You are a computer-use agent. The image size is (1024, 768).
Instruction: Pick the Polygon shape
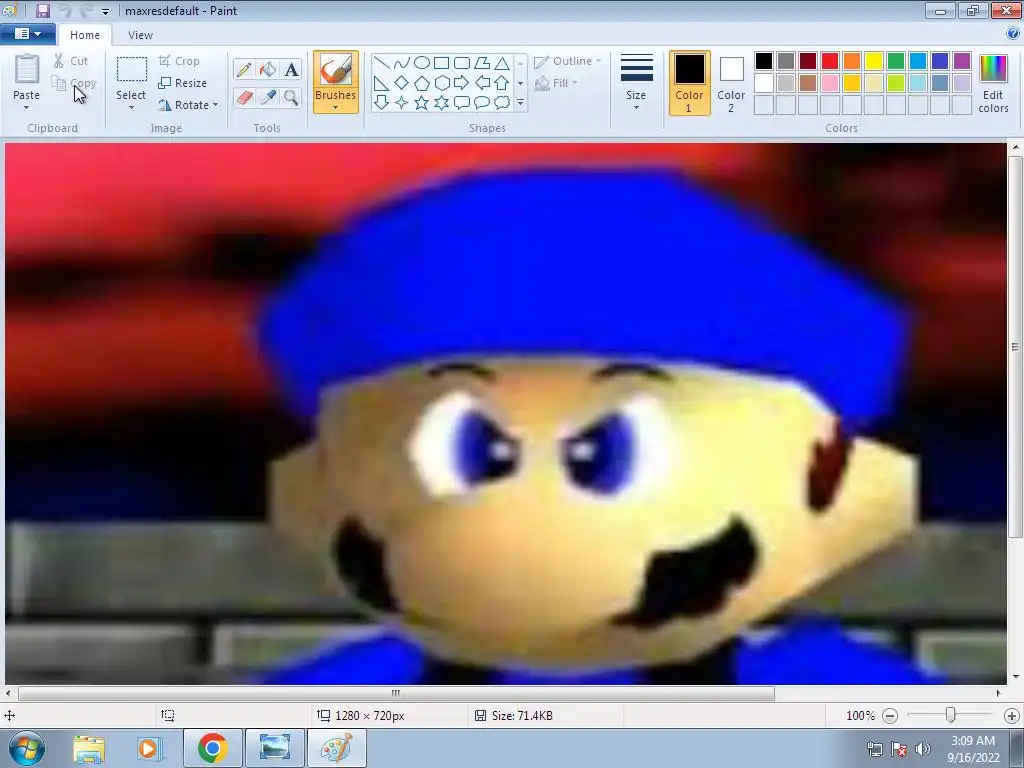point(482,63)
